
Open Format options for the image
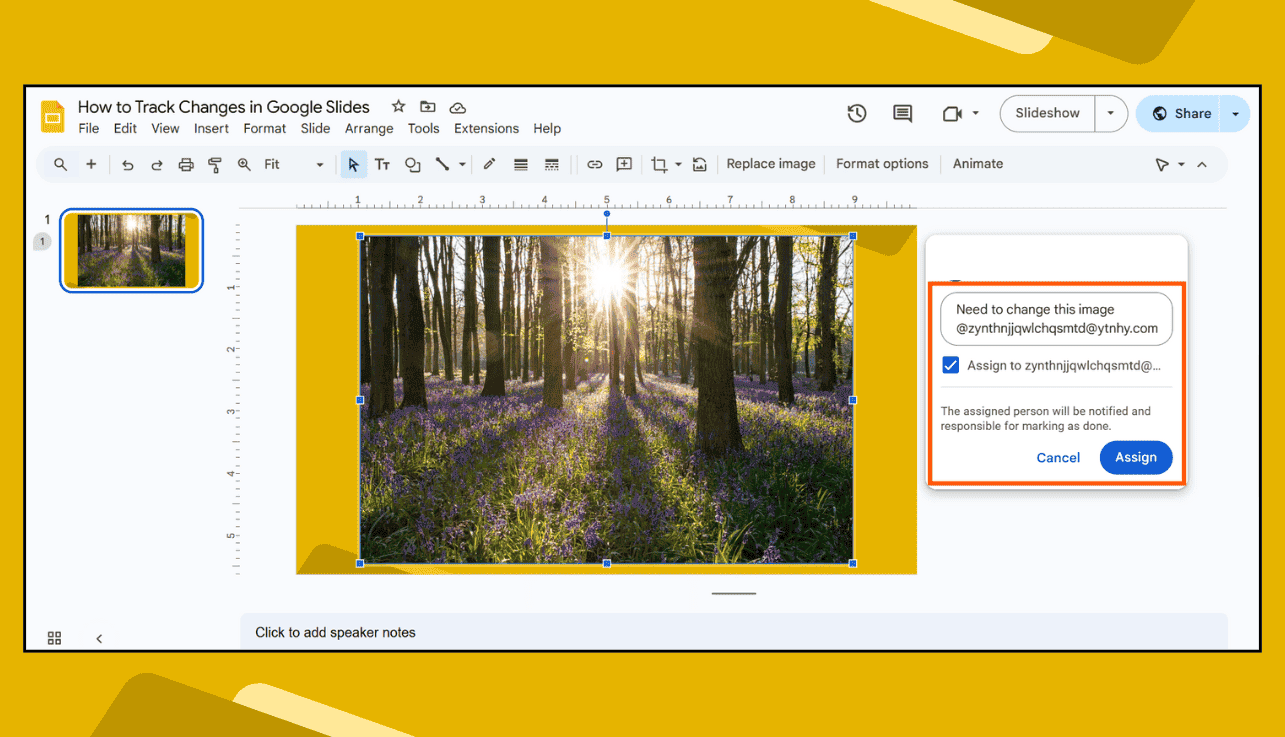[x=882, y=163]
